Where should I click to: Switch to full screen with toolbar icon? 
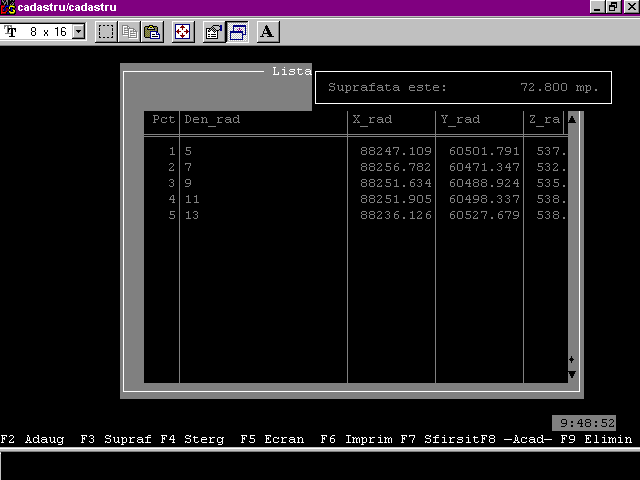[x=183, y=32]
